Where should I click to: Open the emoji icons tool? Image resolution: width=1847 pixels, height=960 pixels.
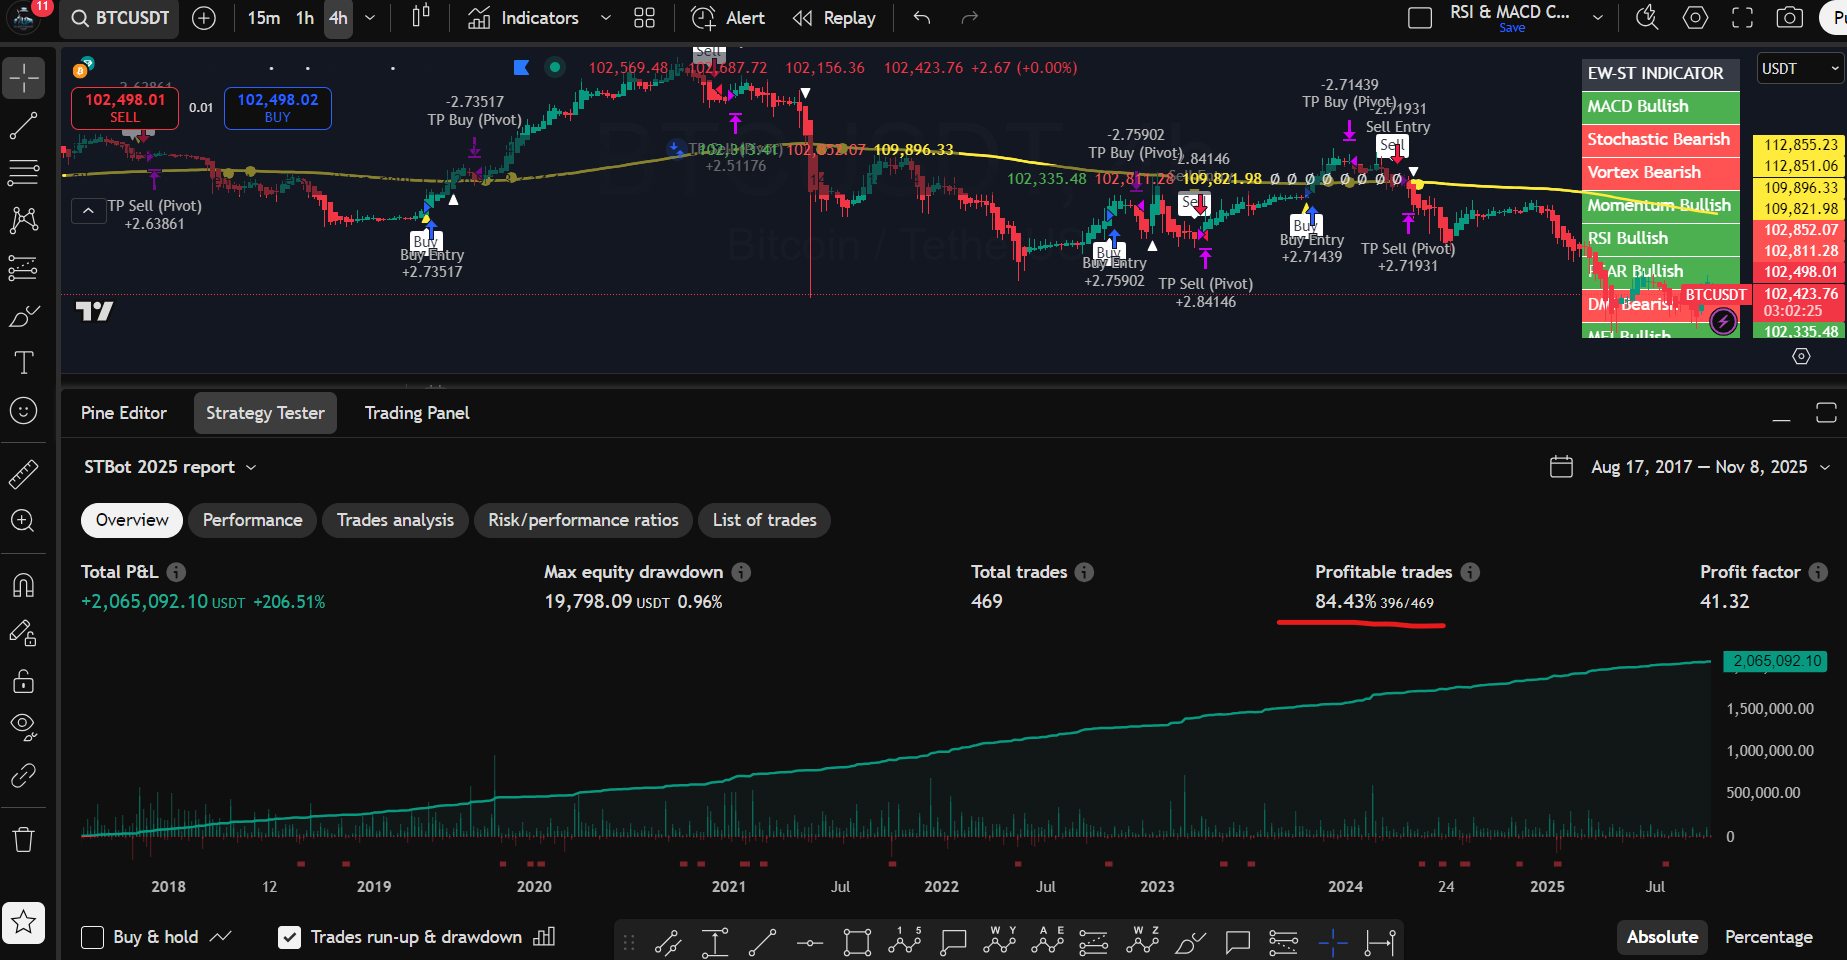(24, 411)
